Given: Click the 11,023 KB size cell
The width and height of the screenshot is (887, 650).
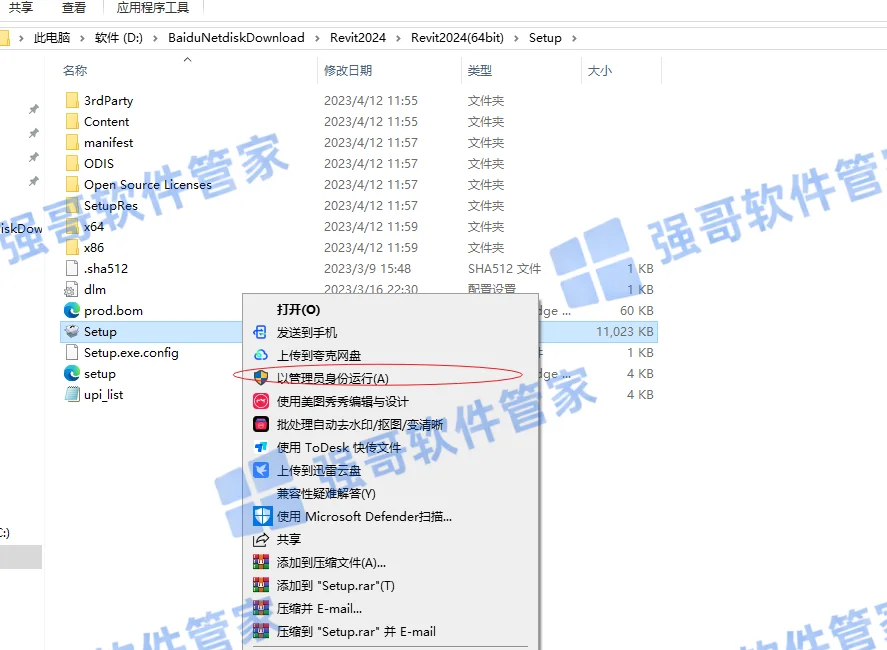Looking at the screenshot, I should [625, 332].
